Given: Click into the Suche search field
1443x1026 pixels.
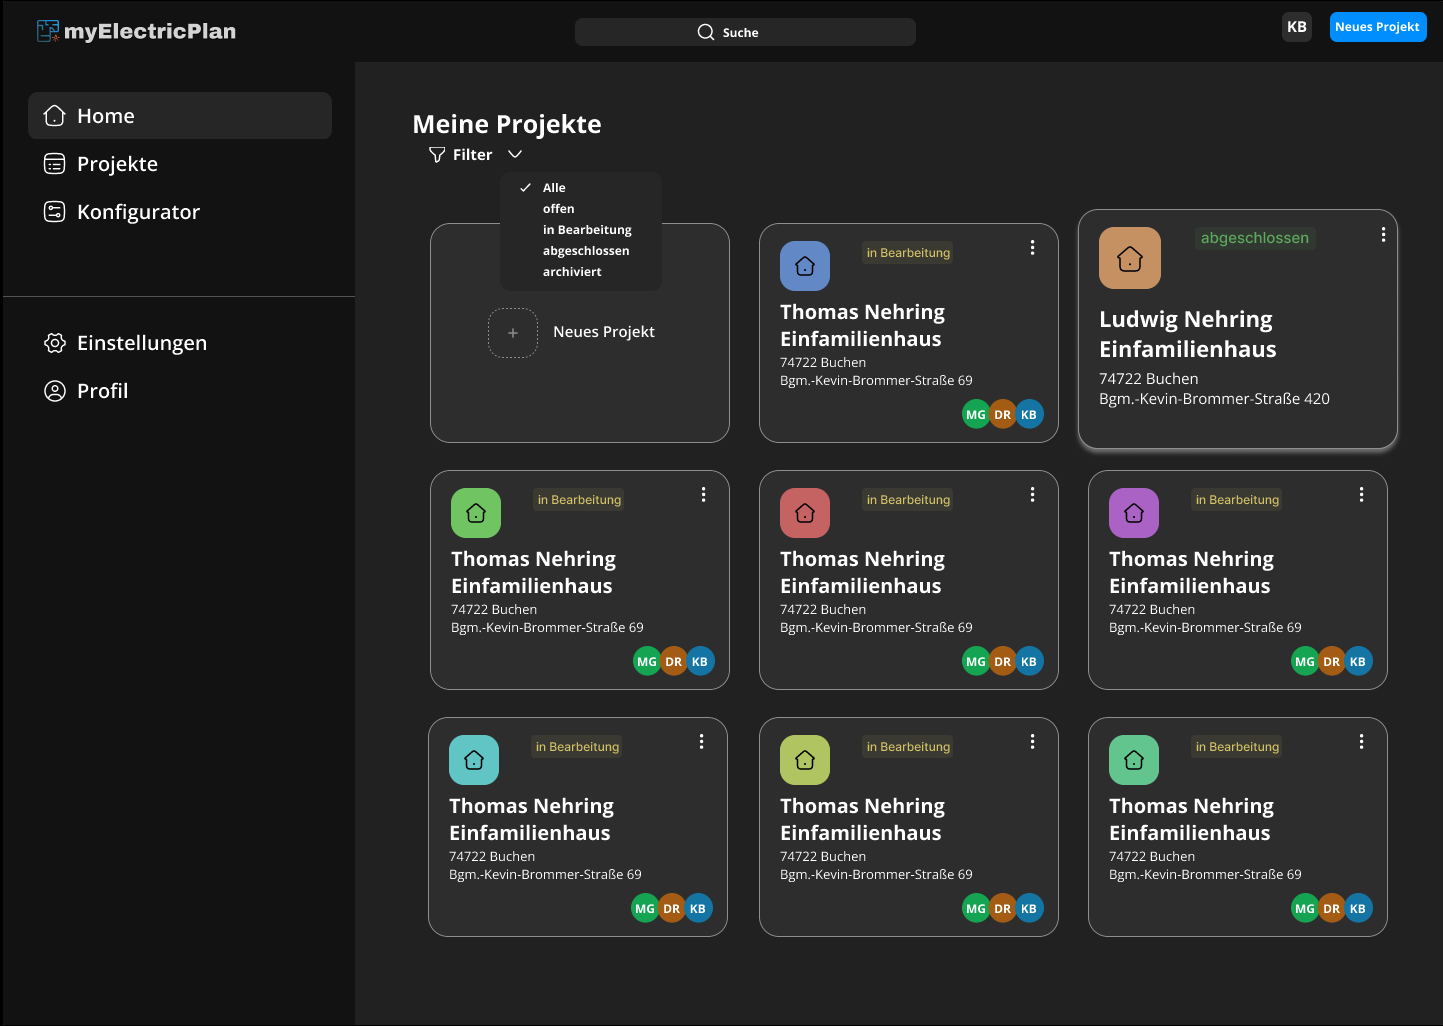Looking at the screenshot, I should tap(745, 32).
